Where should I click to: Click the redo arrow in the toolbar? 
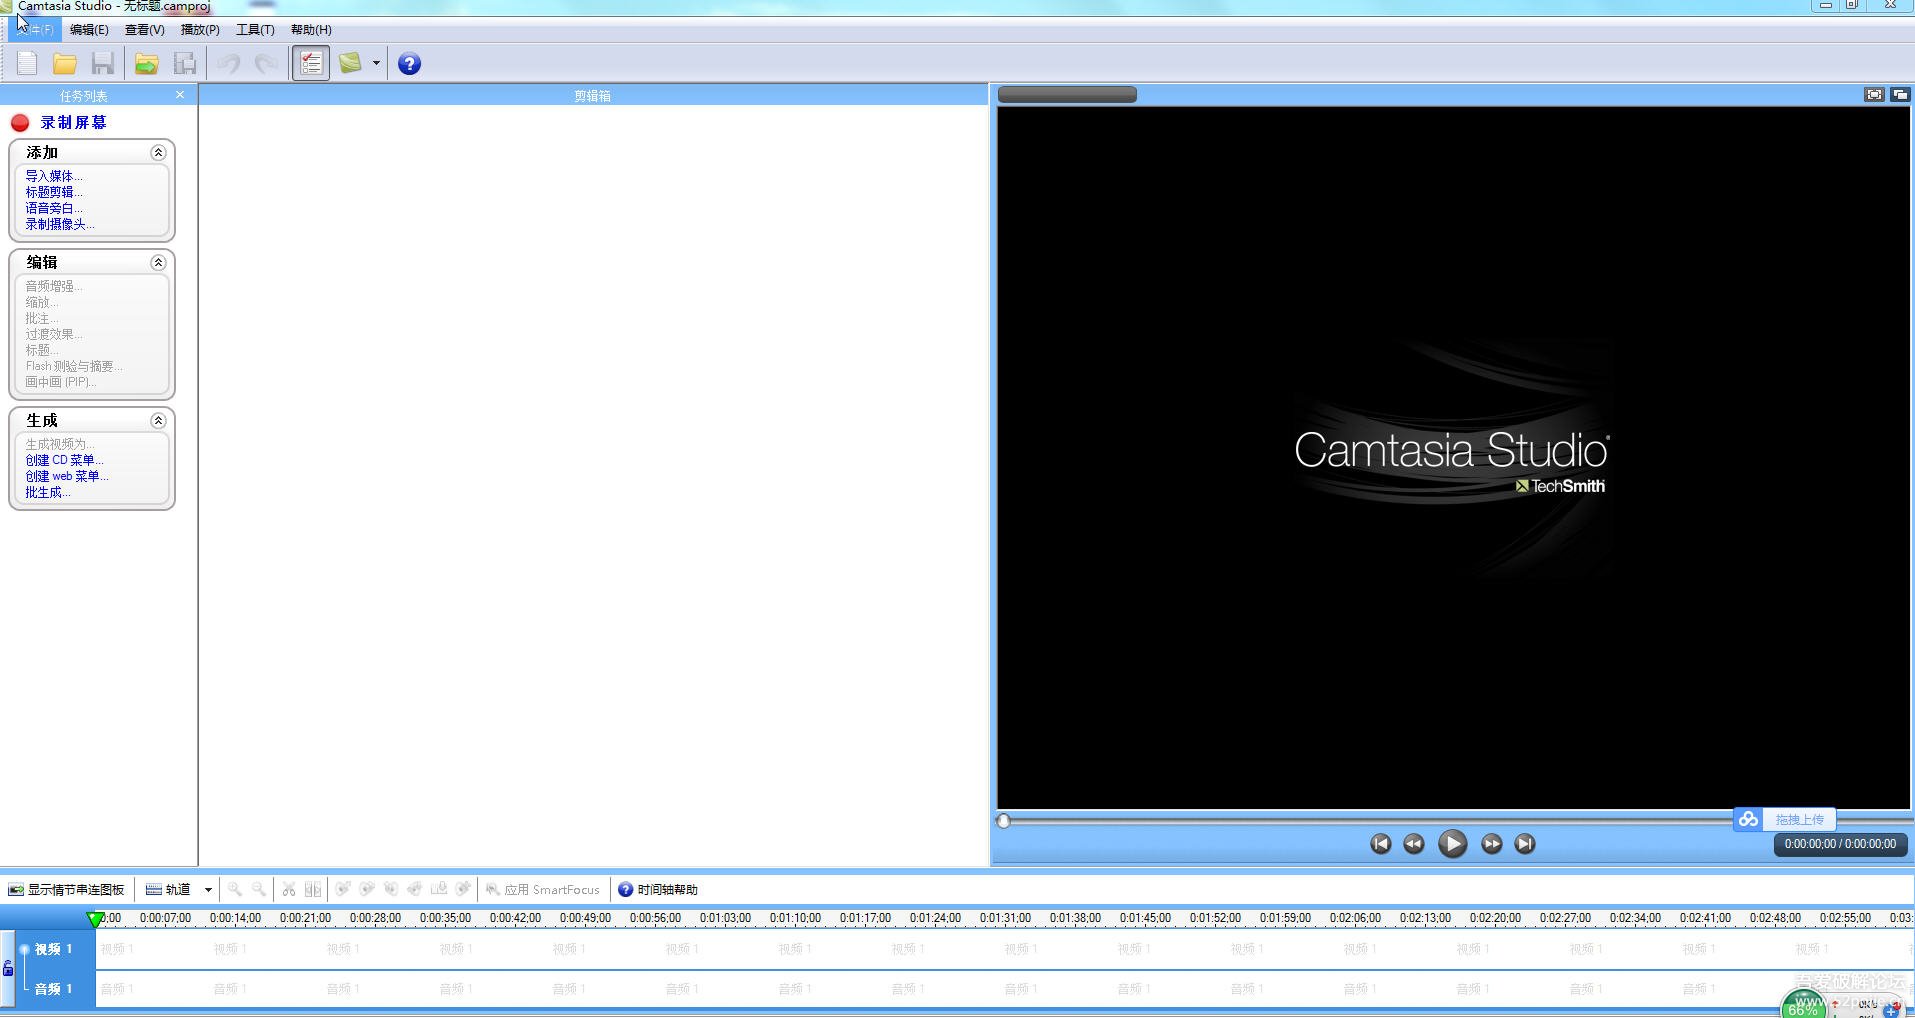[x=266, y=64]
